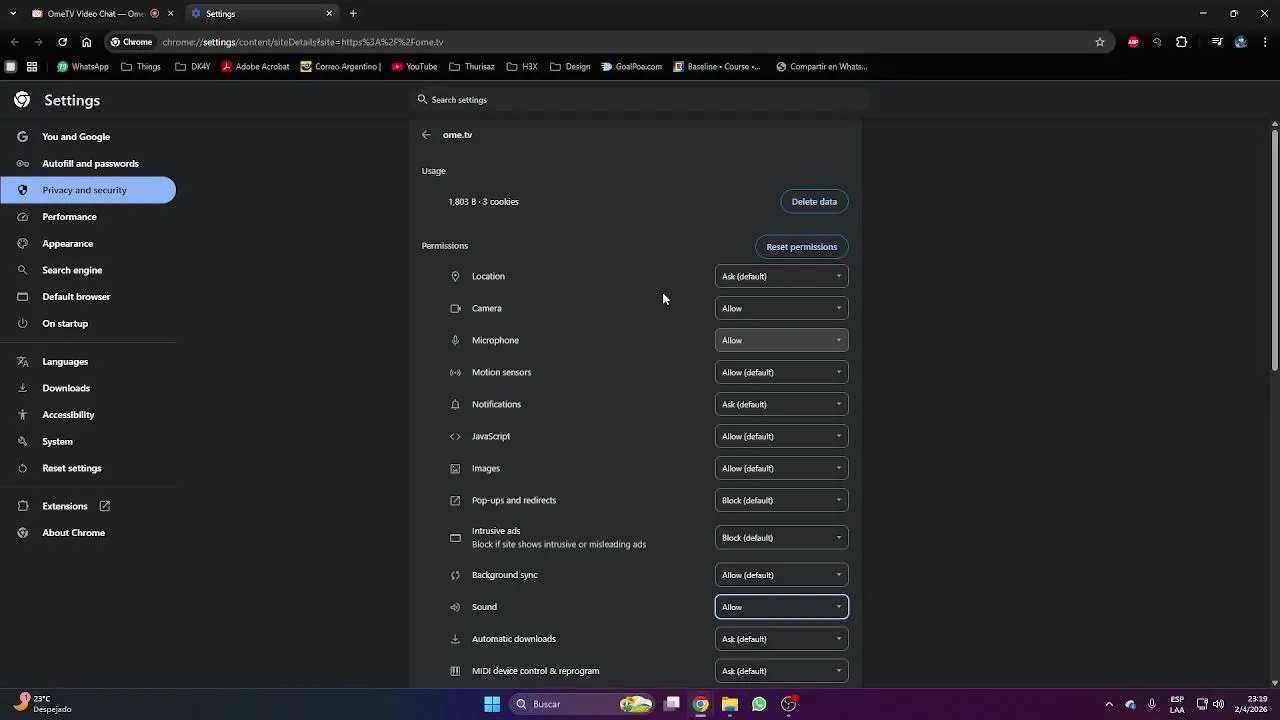
Task: Open a new tab with the plus icon
Action: tap(353, 14)
